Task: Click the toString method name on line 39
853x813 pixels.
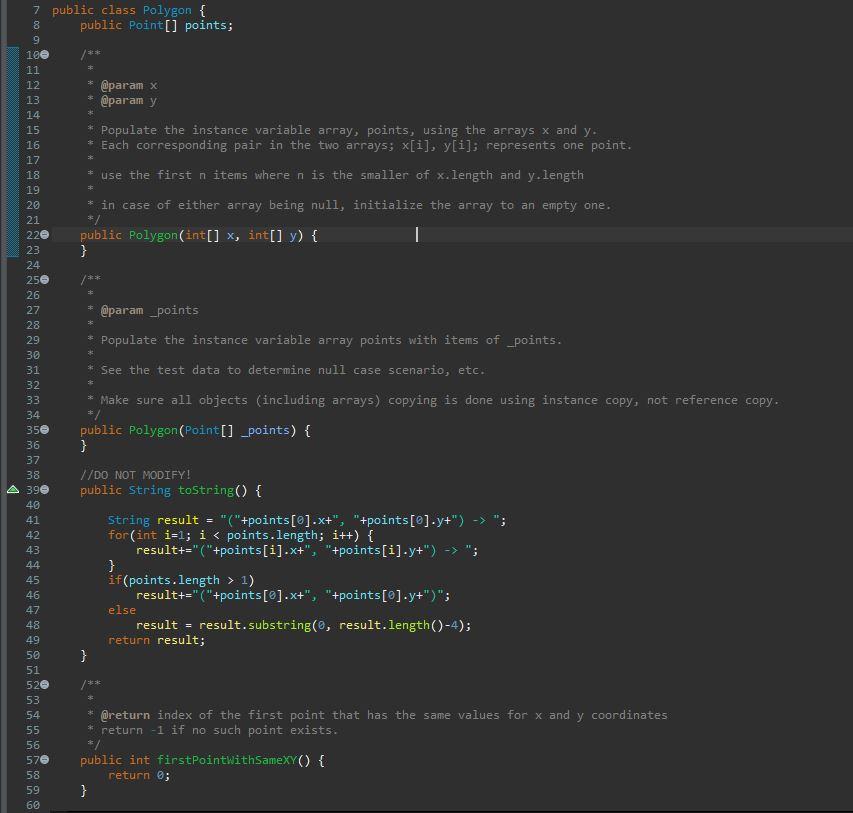Action: (x=206, y=490)
